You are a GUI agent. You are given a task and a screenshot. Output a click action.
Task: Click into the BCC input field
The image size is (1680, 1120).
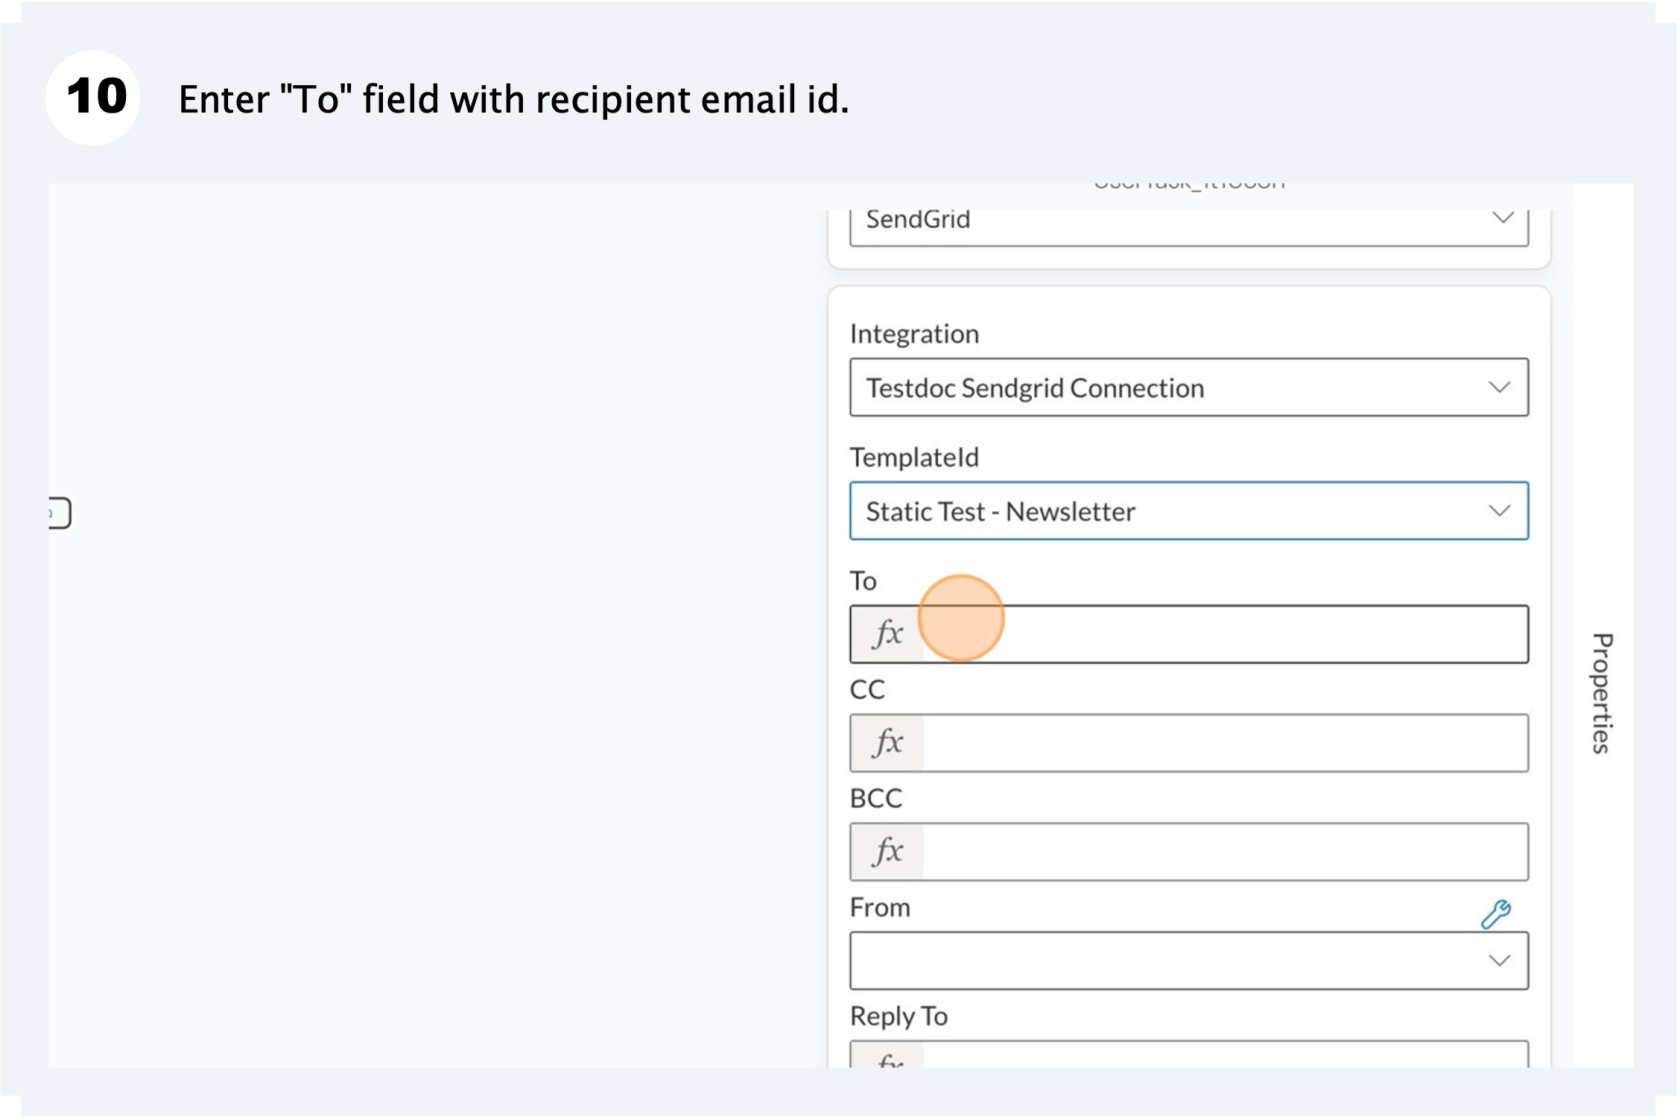click(1225, 852)
